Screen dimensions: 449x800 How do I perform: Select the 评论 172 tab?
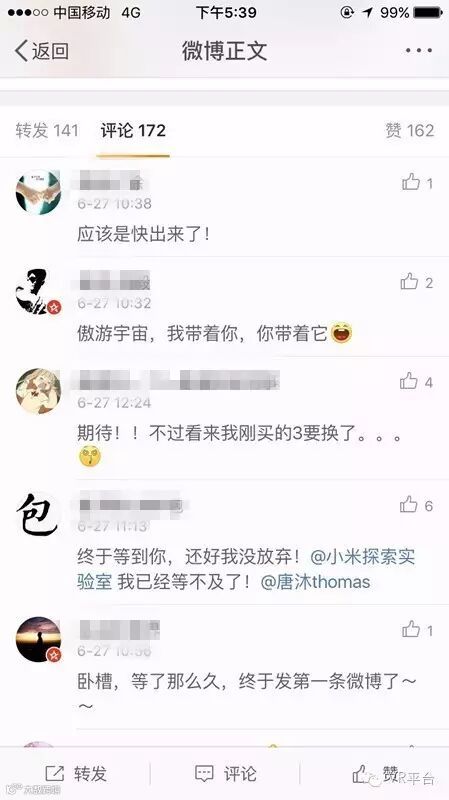pyautogui.click(x=133, y=131)
